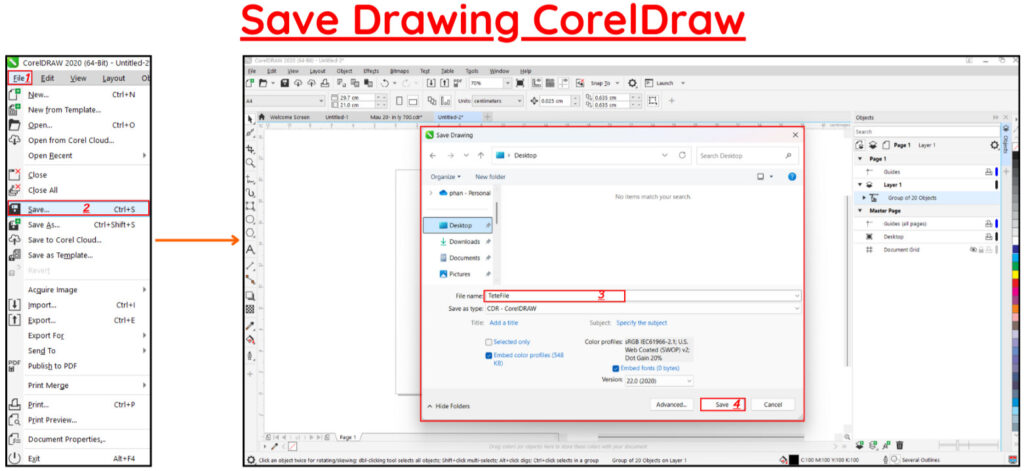1024x471 pixels.
Task: Click the Cancel button in the dialog
Action: pyautogui.click(x=772, y=404)
